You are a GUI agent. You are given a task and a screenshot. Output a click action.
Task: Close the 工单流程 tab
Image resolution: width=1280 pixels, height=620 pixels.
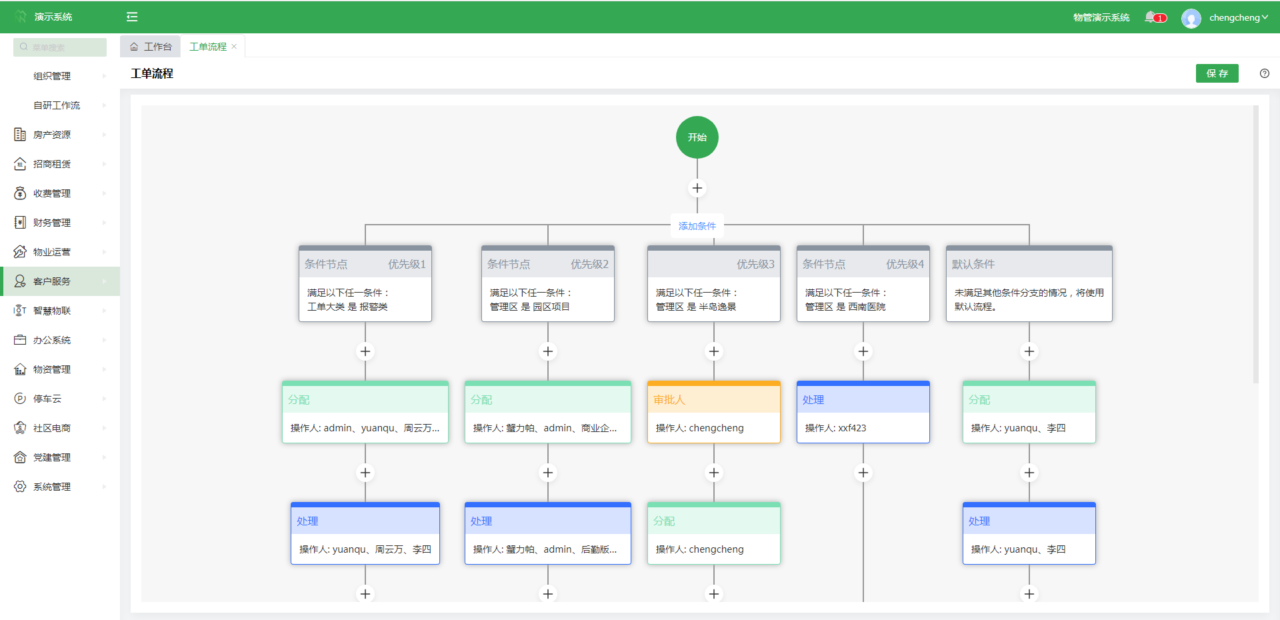(x=234, y=47)
